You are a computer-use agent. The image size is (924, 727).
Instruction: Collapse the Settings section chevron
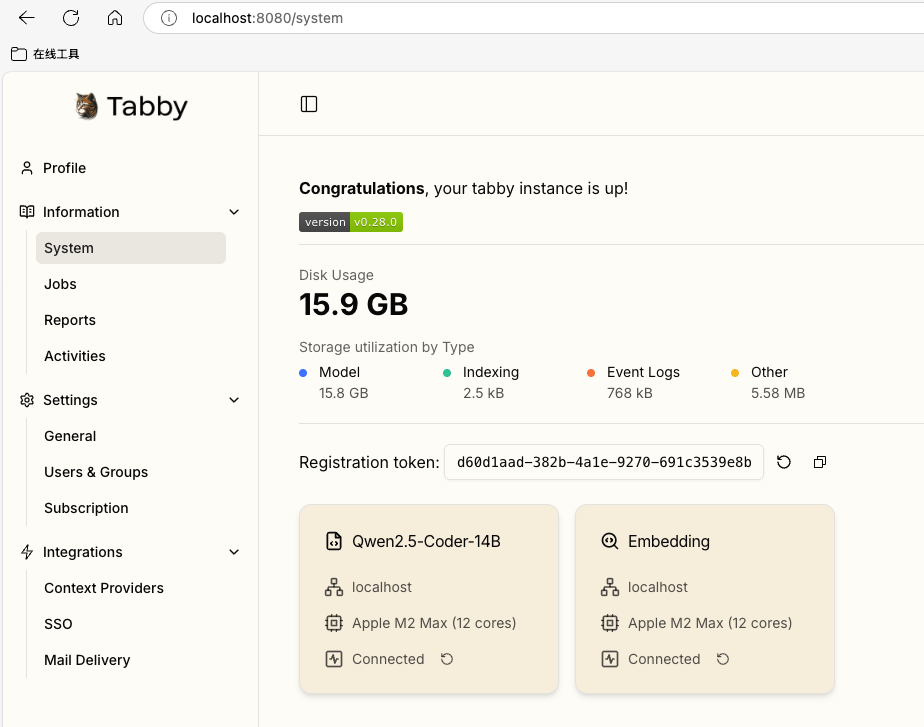pos(234,400)
